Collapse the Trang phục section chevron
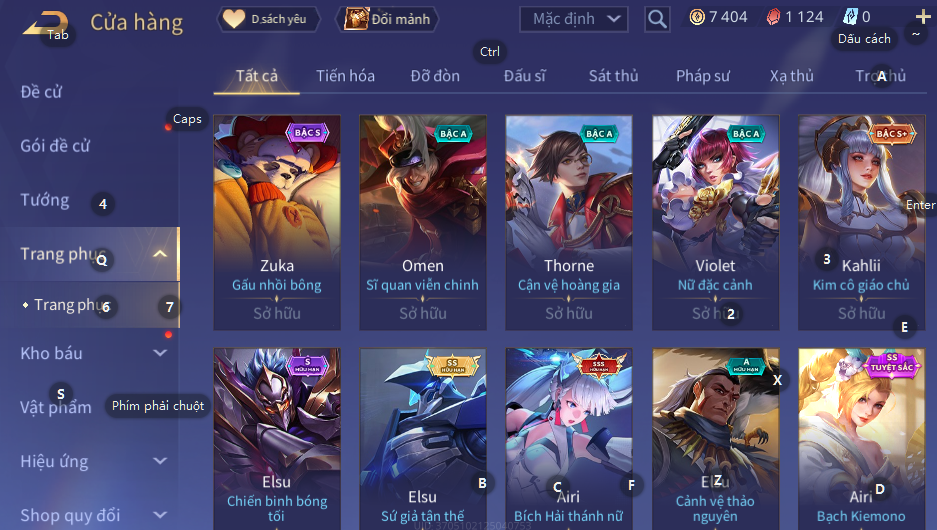The height and width of the screenshot is (530, 937). [160, 254]
